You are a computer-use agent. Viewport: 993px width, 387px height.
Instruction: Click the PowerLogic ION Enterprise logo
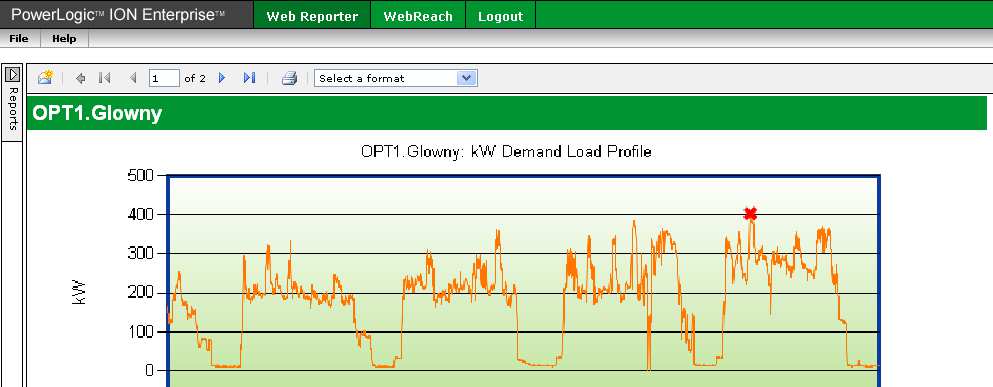click(x=118, y=15)
